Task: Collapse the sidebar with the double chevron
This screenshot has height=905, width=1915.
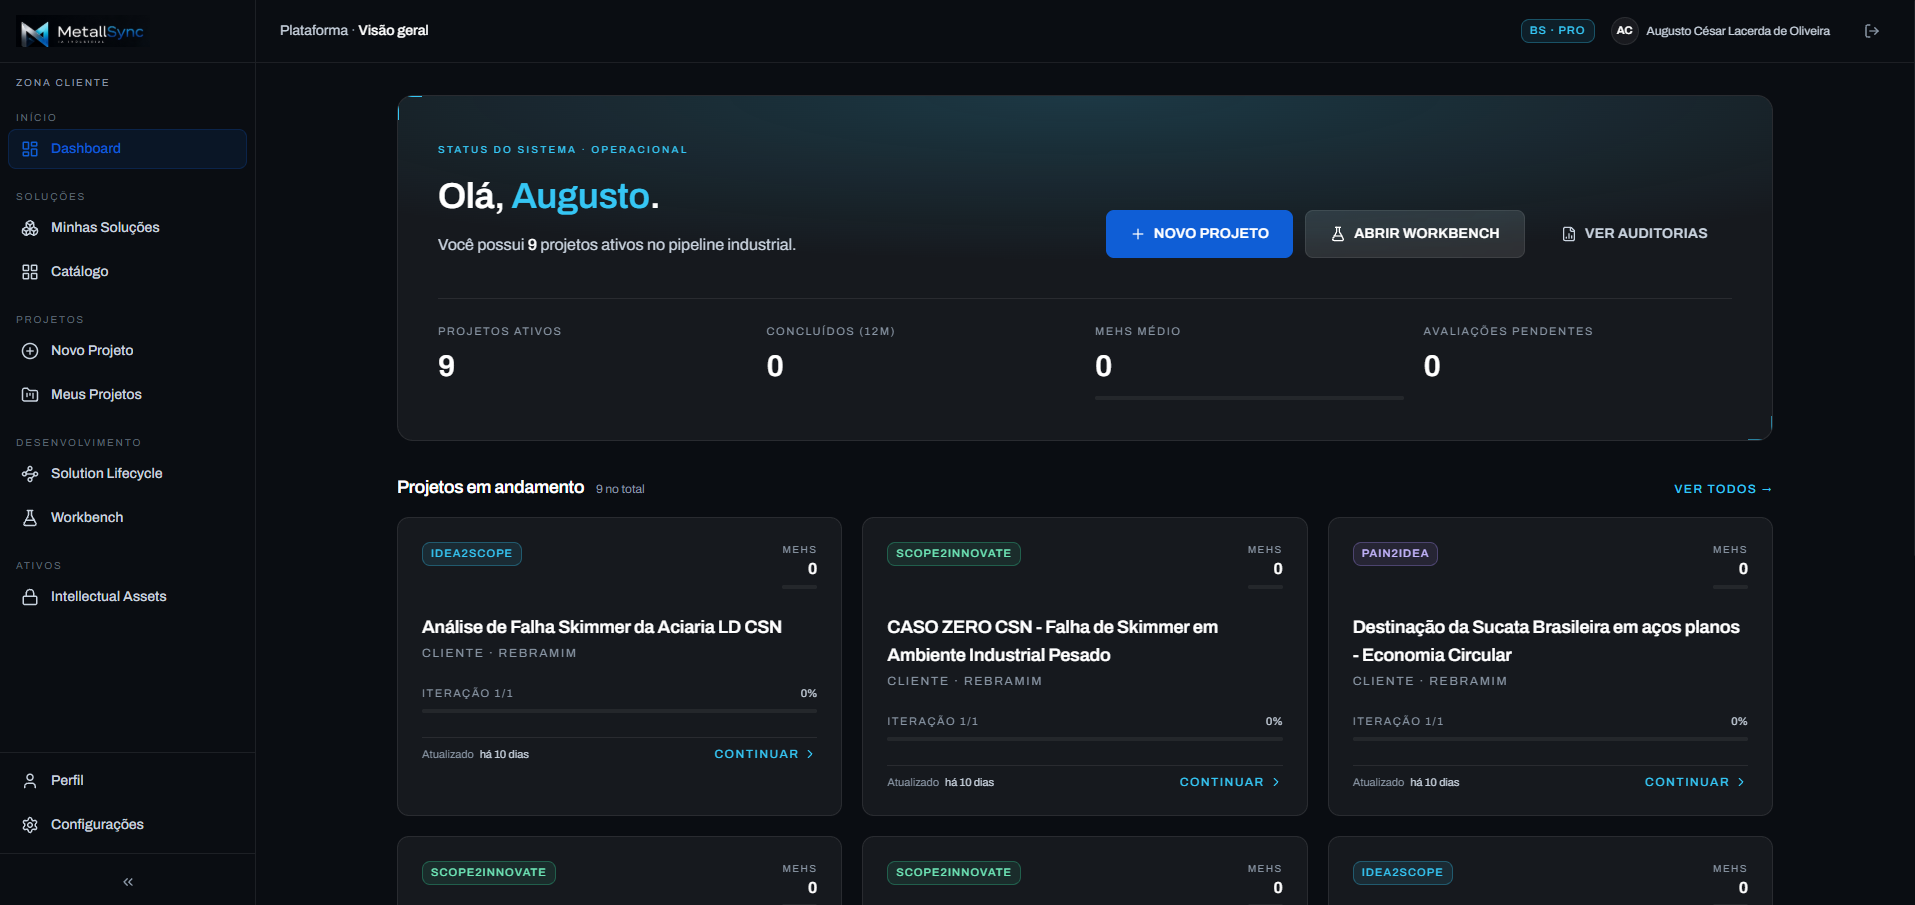Action: 128,882
